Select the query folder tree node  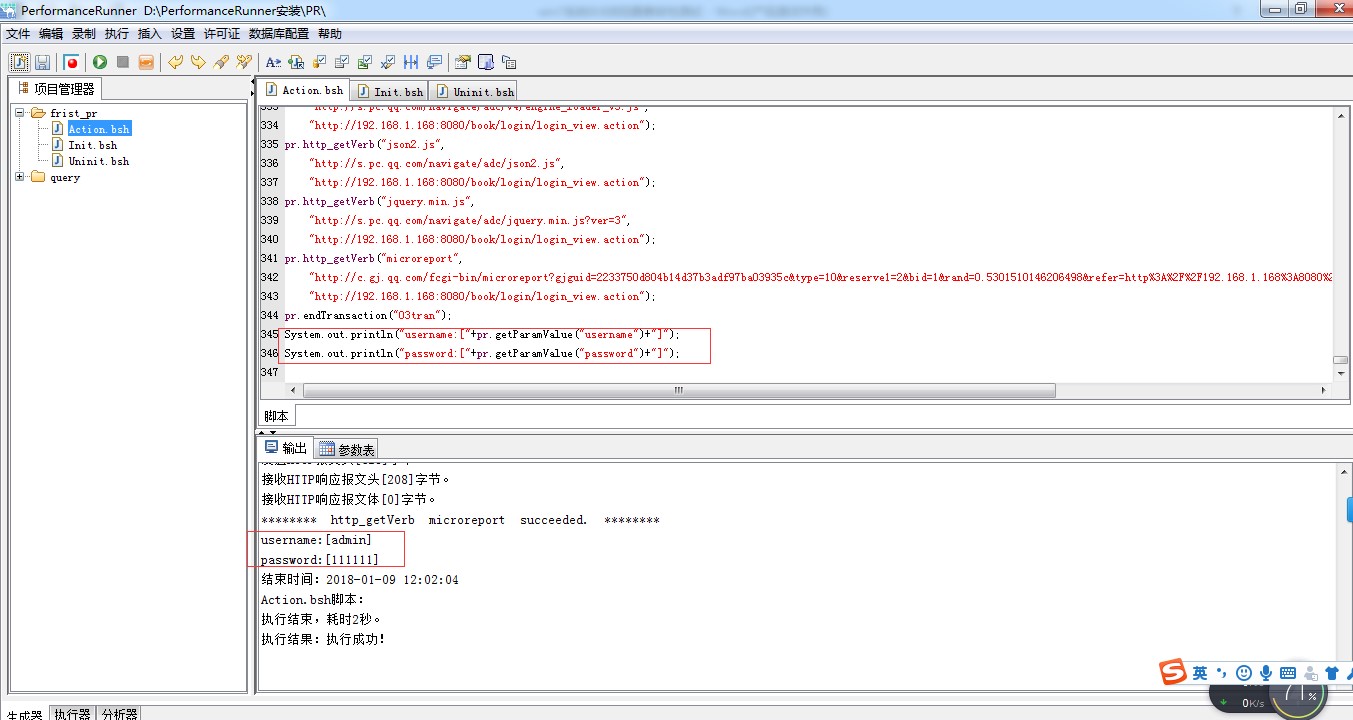[x=64, y=177]
